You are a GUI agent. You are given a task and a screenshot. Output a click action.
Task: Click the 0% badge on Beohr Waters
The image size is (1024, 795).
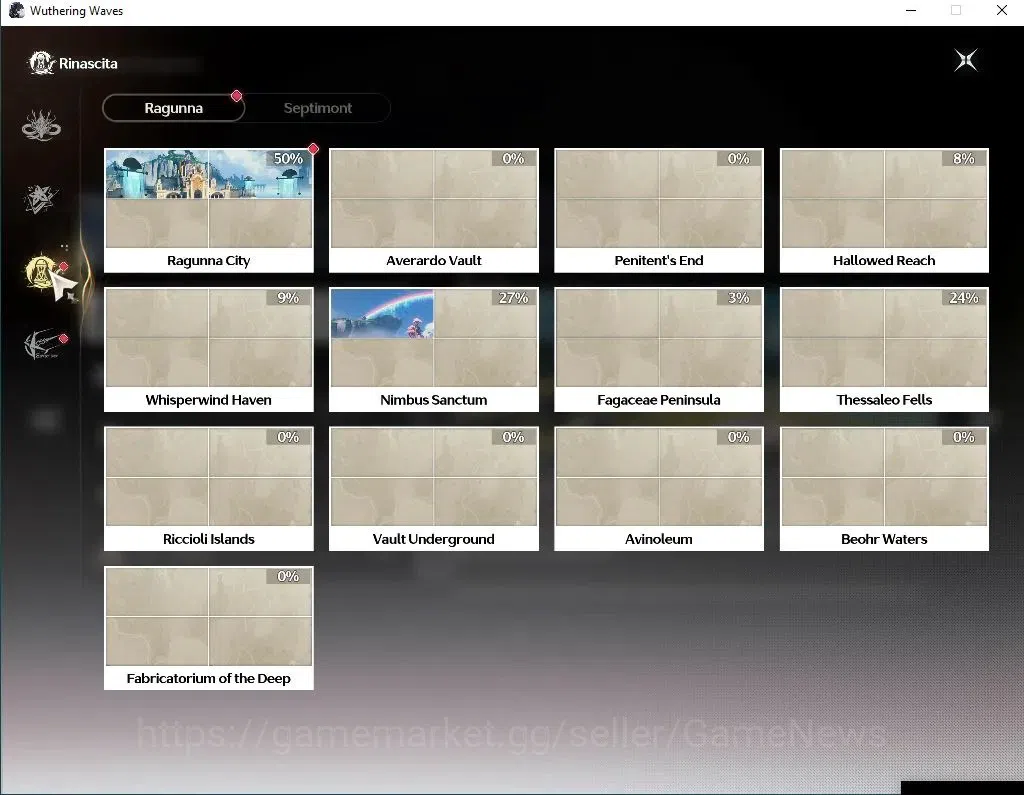point(964,436)
